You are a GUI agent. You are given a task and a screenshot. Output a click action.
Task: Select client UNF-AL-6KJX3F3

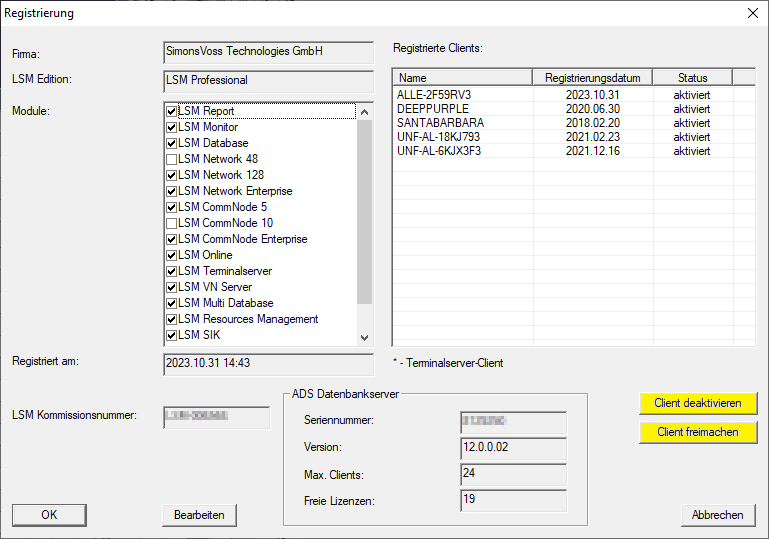pos(438,151)
